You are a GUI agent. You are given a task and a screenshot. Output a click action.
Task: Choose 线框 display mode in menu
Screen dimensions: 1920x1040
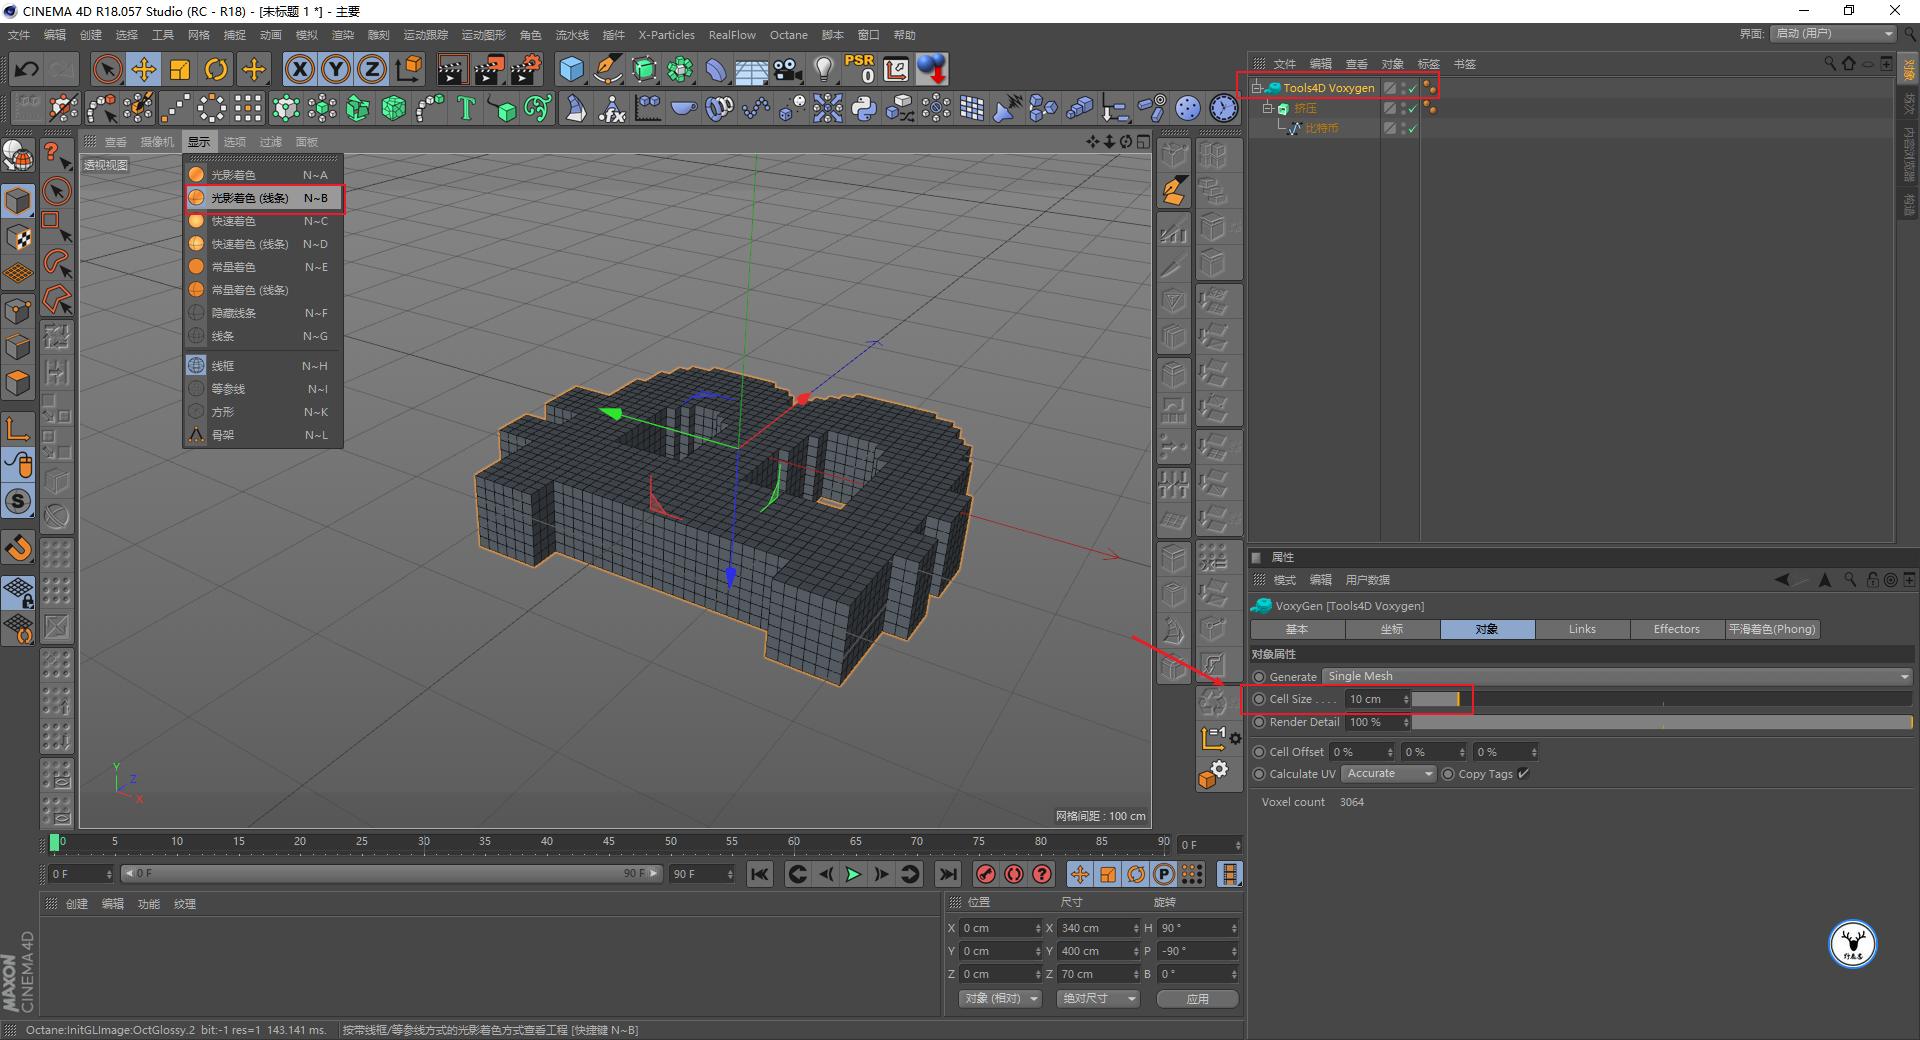(223, 366)
